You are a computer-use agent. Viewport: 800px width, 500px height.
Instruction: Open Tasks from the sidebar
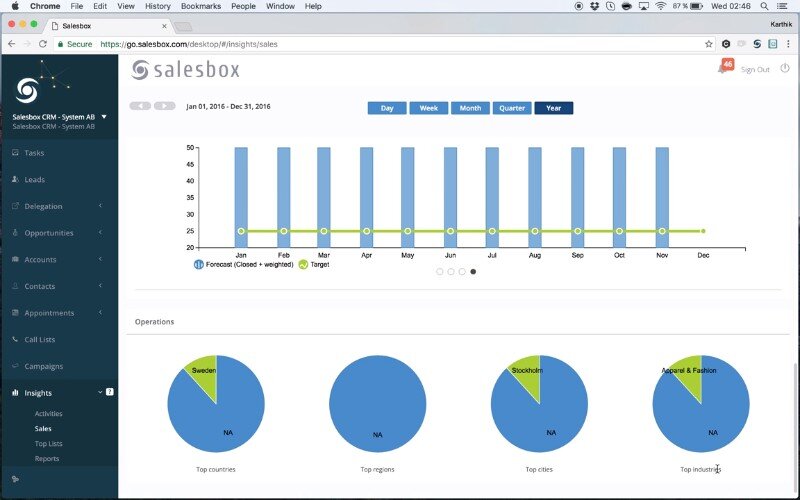coord(34,153)
